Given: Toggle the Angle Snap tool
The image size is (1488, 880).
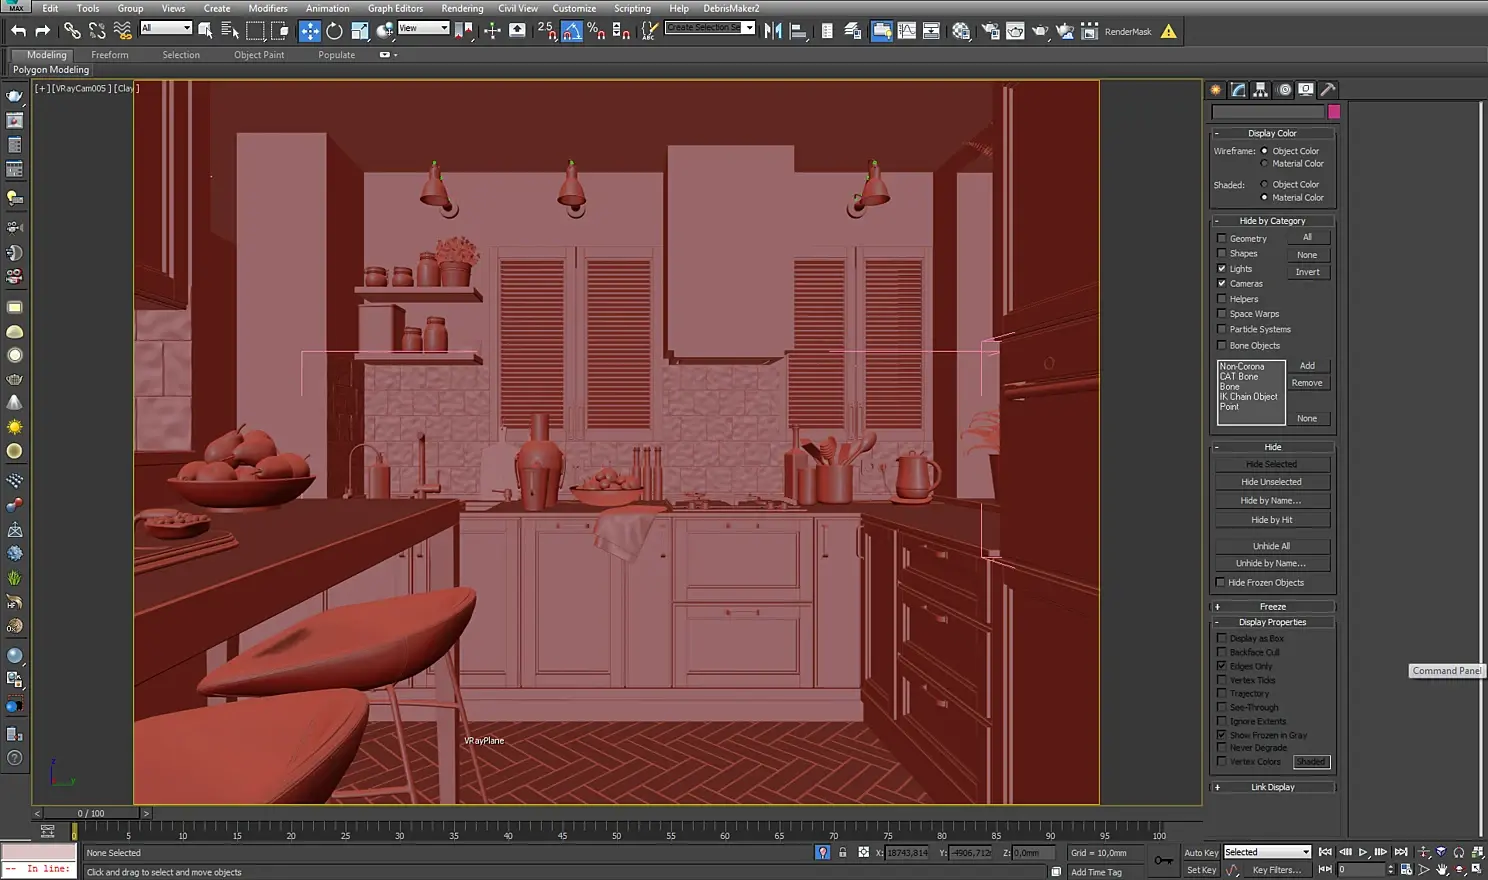Looking at the screenshot, I should pos(572,31).
